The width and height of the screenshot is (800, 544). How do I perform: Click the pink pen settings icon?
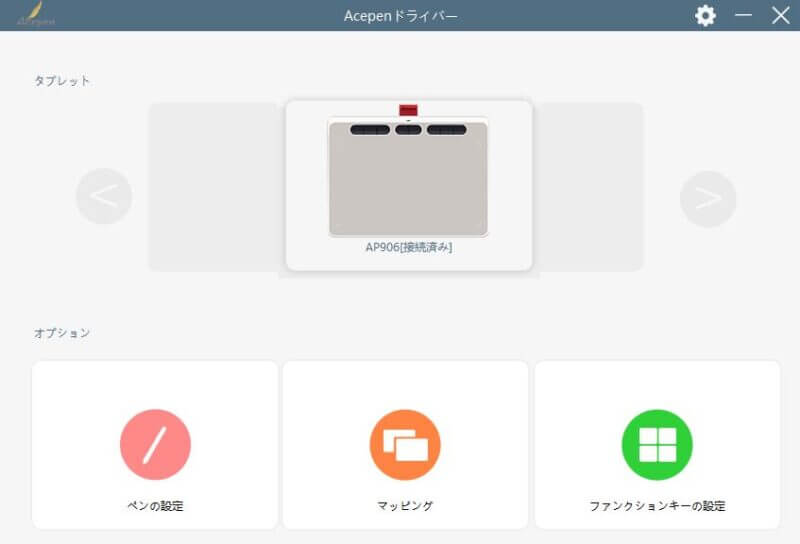155,445
